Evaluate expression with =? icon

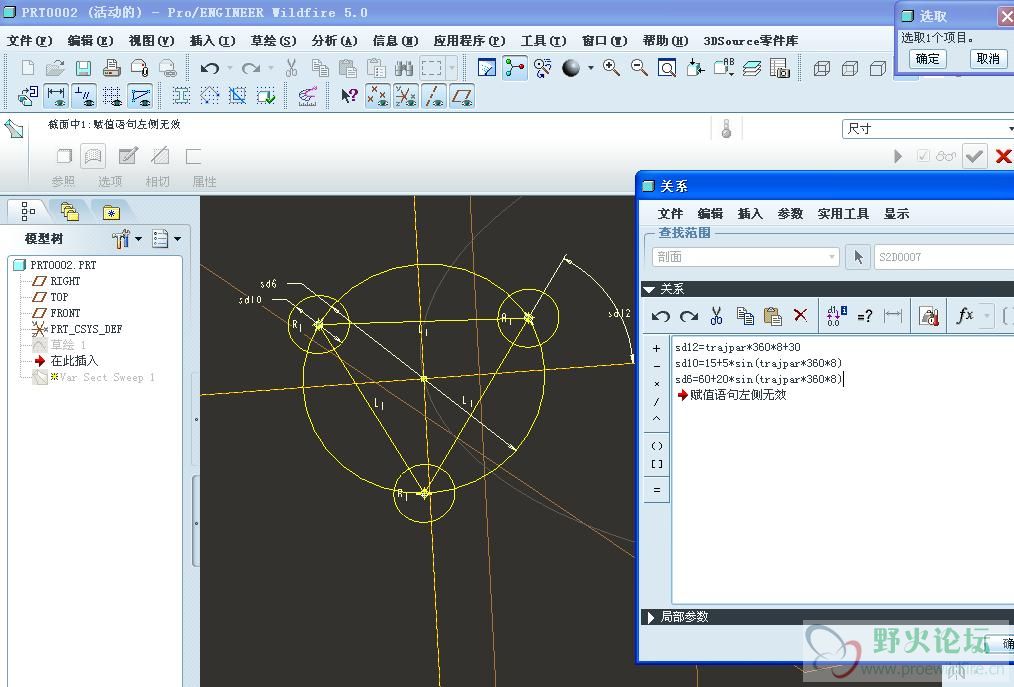[865, 316]
